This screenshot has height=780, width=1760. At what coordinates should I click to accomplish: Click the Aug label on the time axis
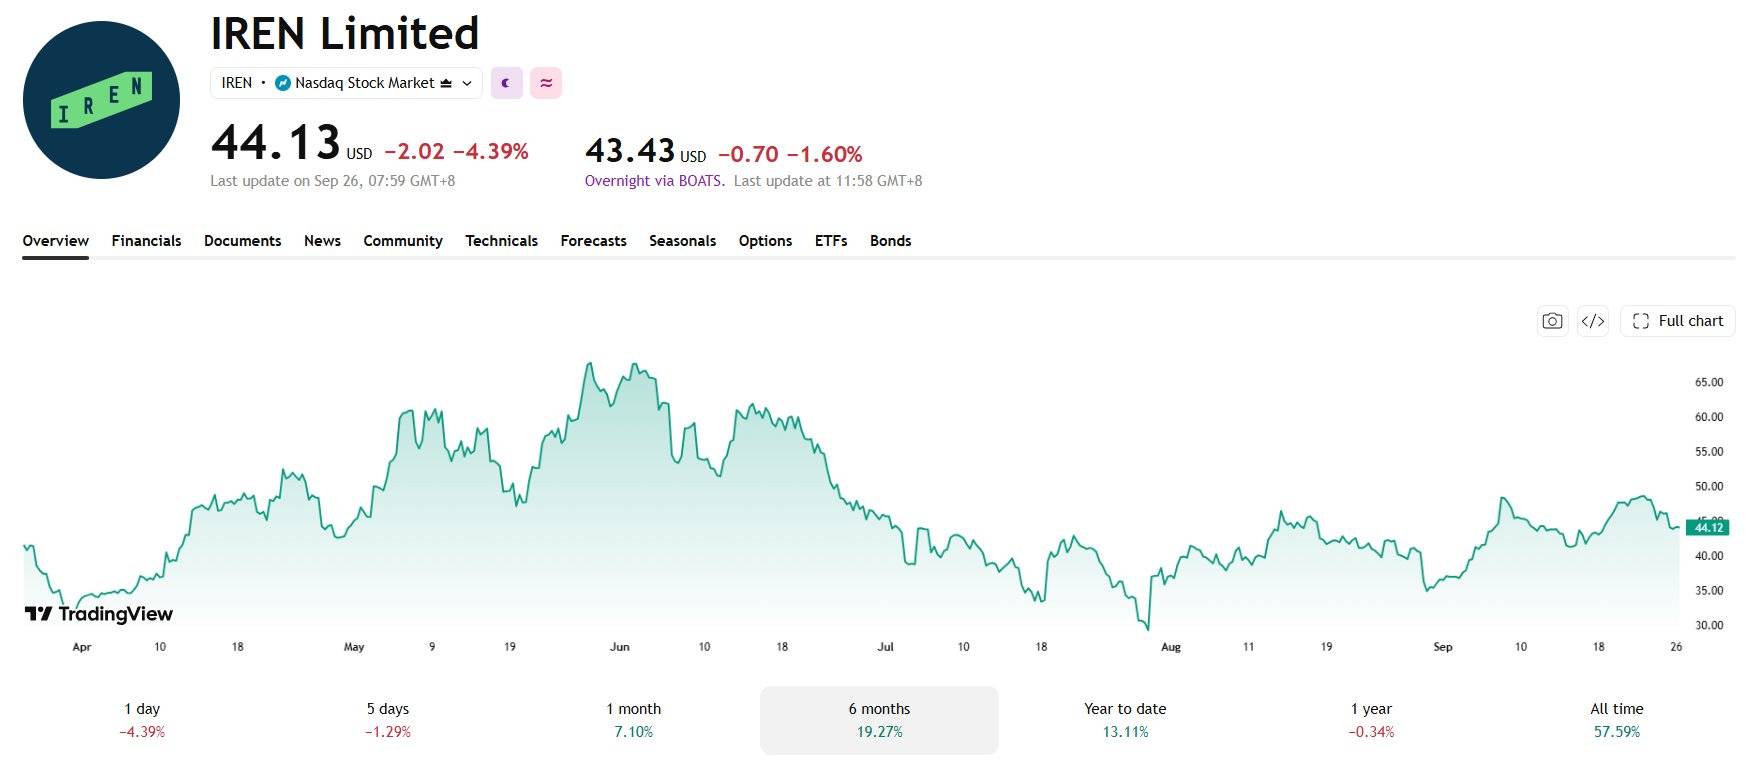point(1171,647)
